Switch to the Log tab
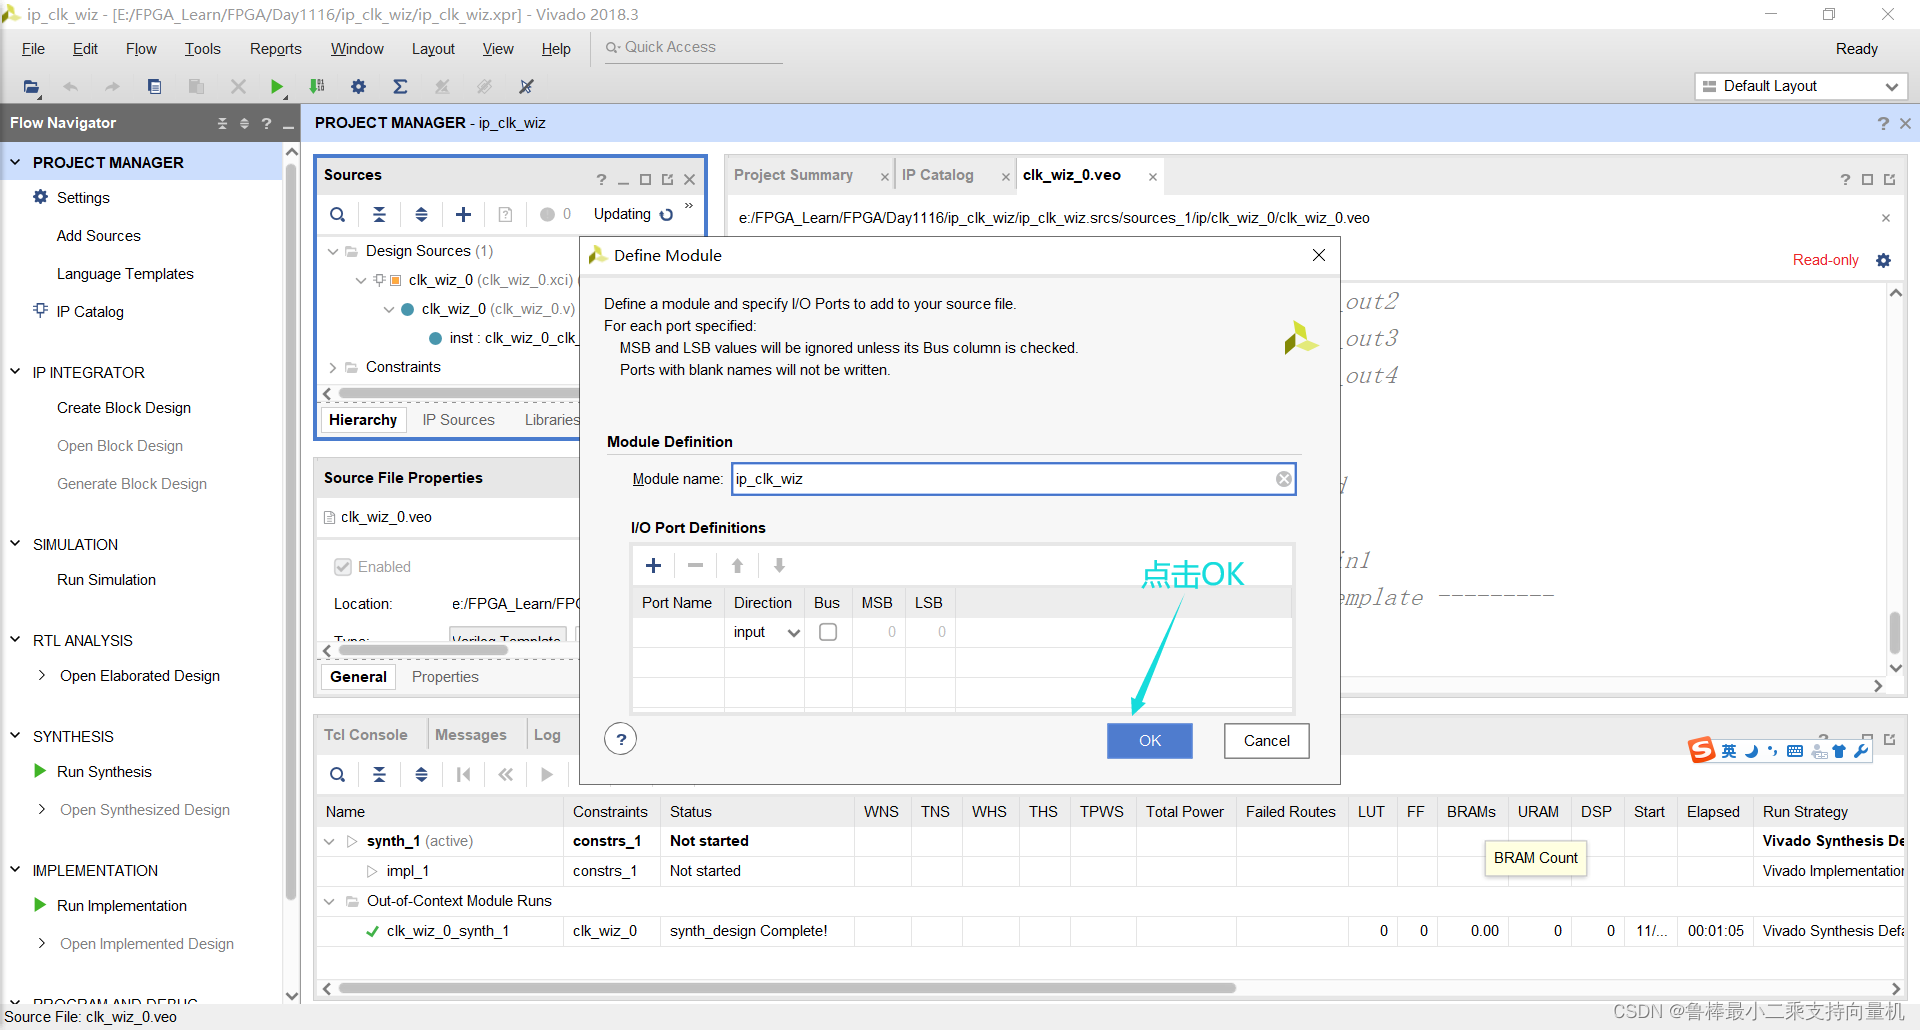 point(547,735)
